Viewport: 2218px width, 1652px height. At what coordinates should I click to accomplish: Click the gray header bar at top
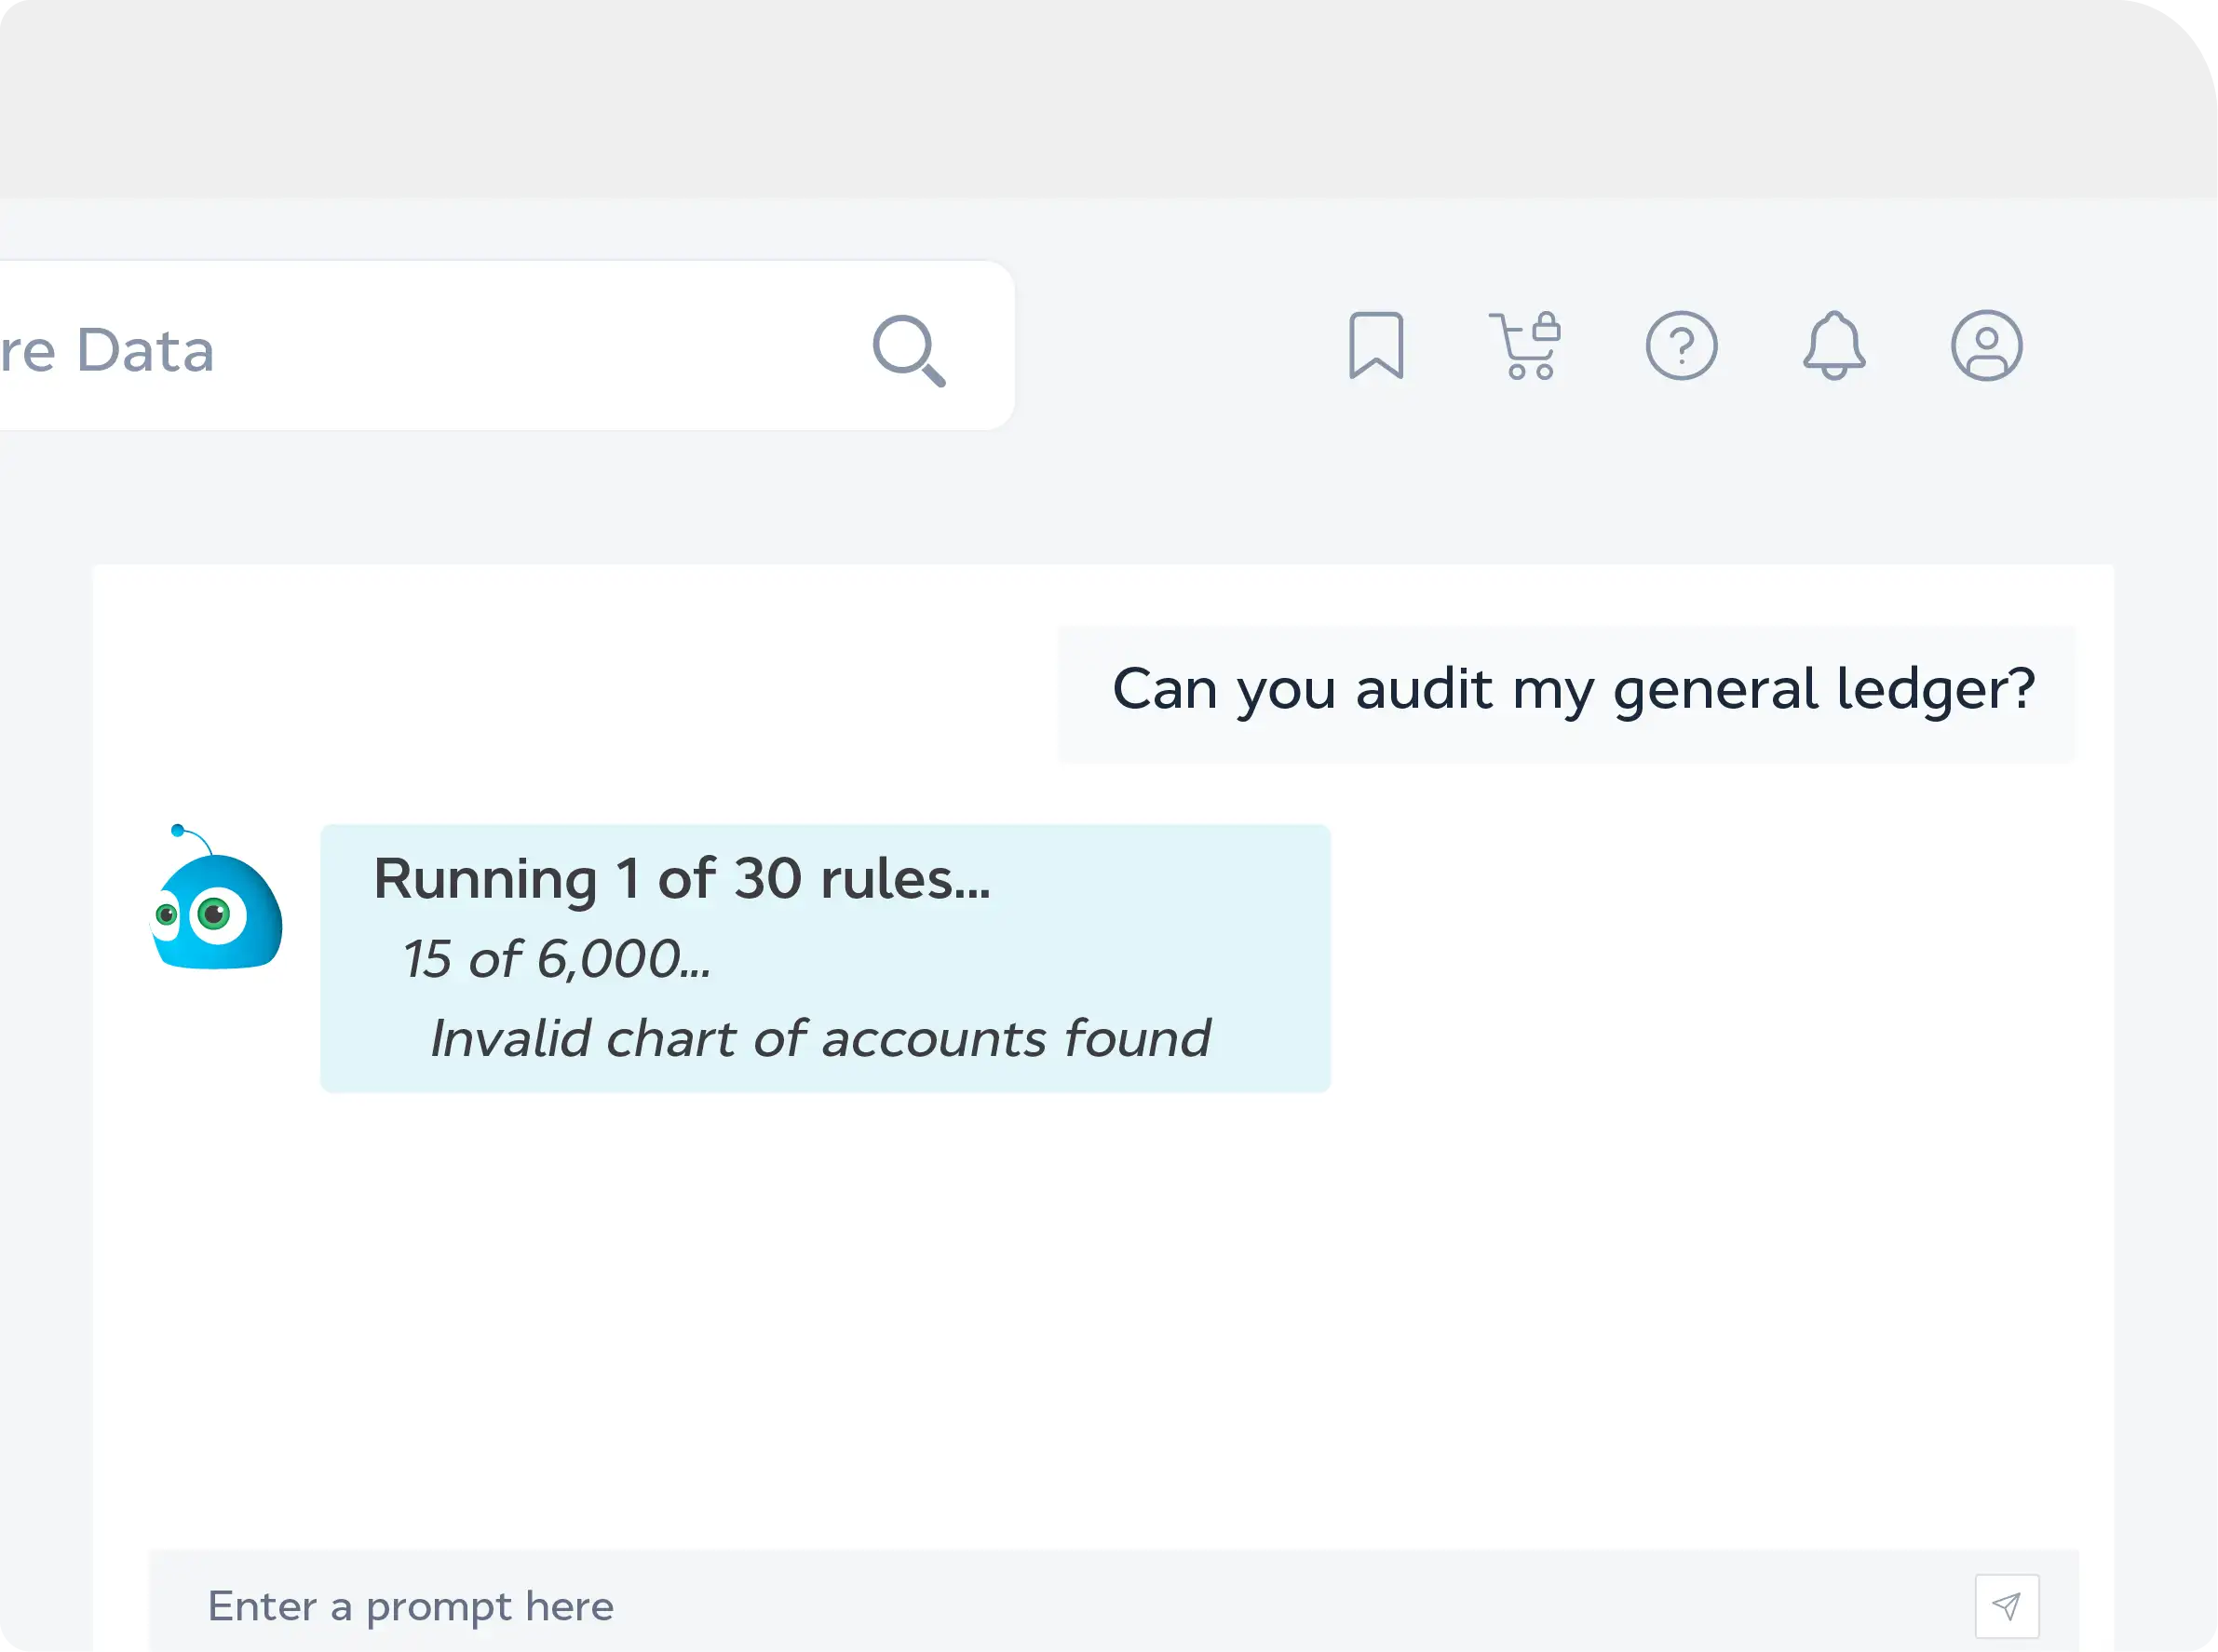point(1100,100)
